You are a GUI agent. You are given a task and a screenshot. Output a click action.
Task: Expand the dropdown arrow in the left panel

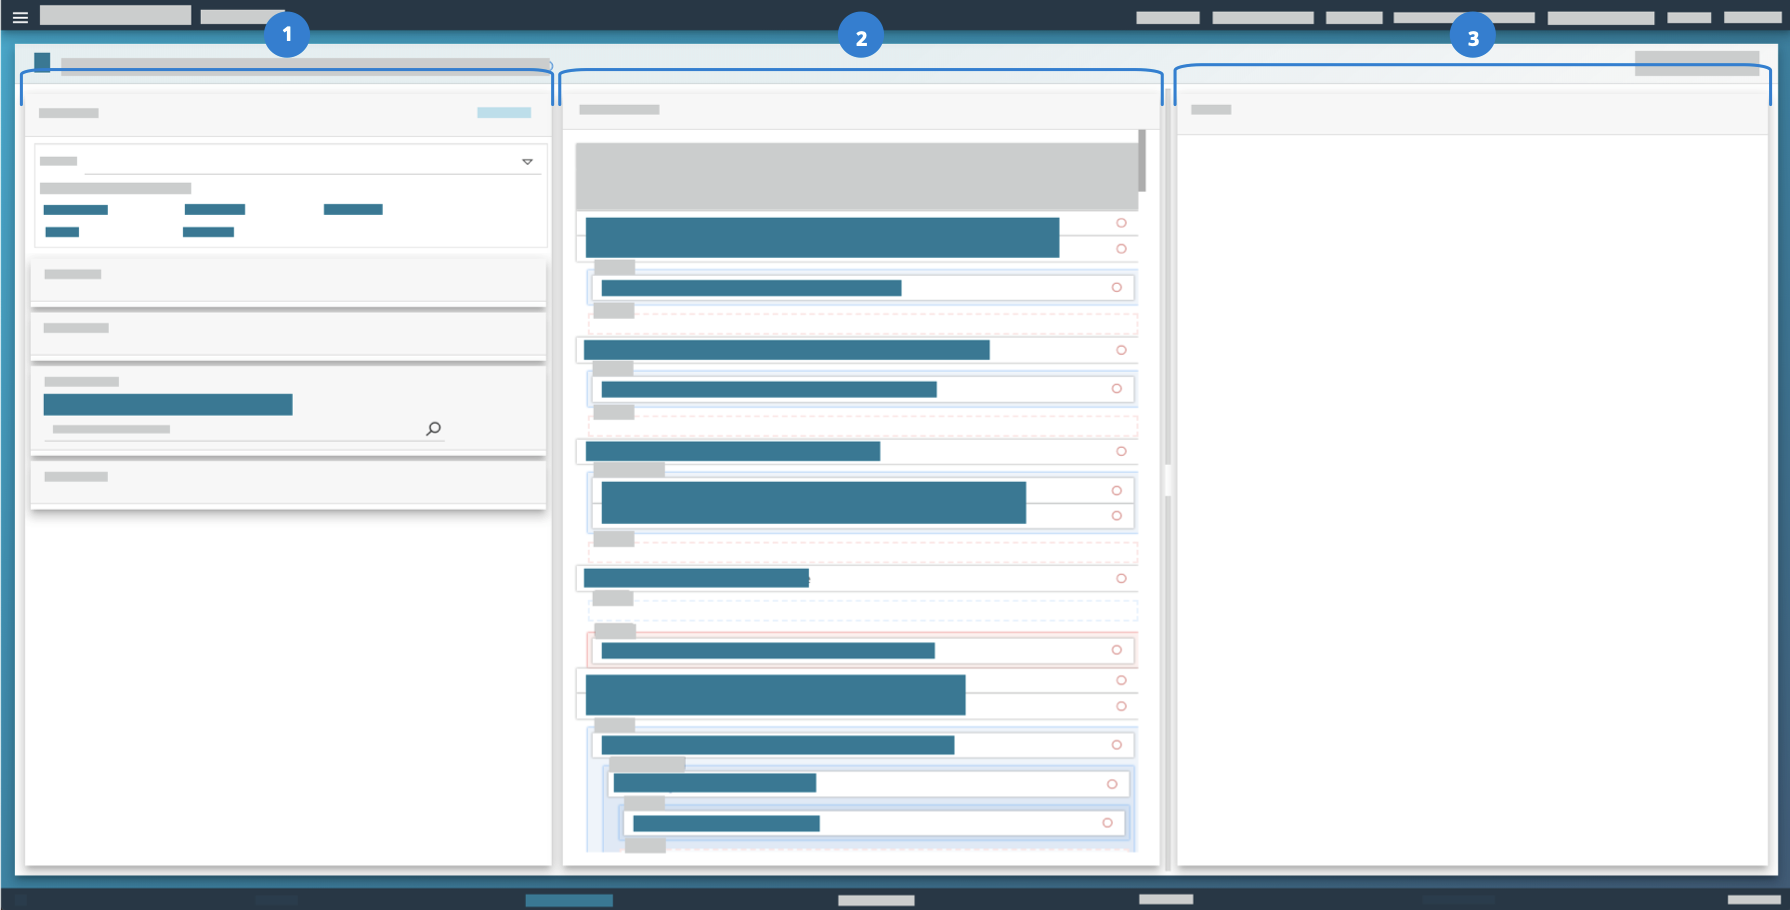527,161
